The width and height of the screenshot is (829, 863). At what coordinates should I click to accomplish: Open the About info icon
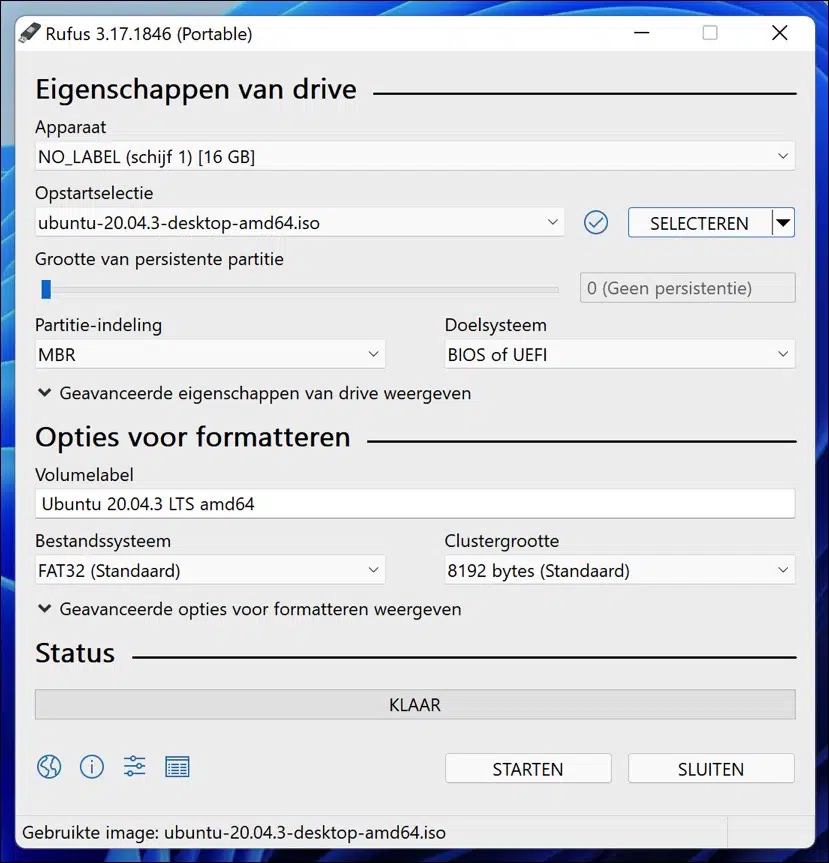pyautogui.click(x=91, y=766)
